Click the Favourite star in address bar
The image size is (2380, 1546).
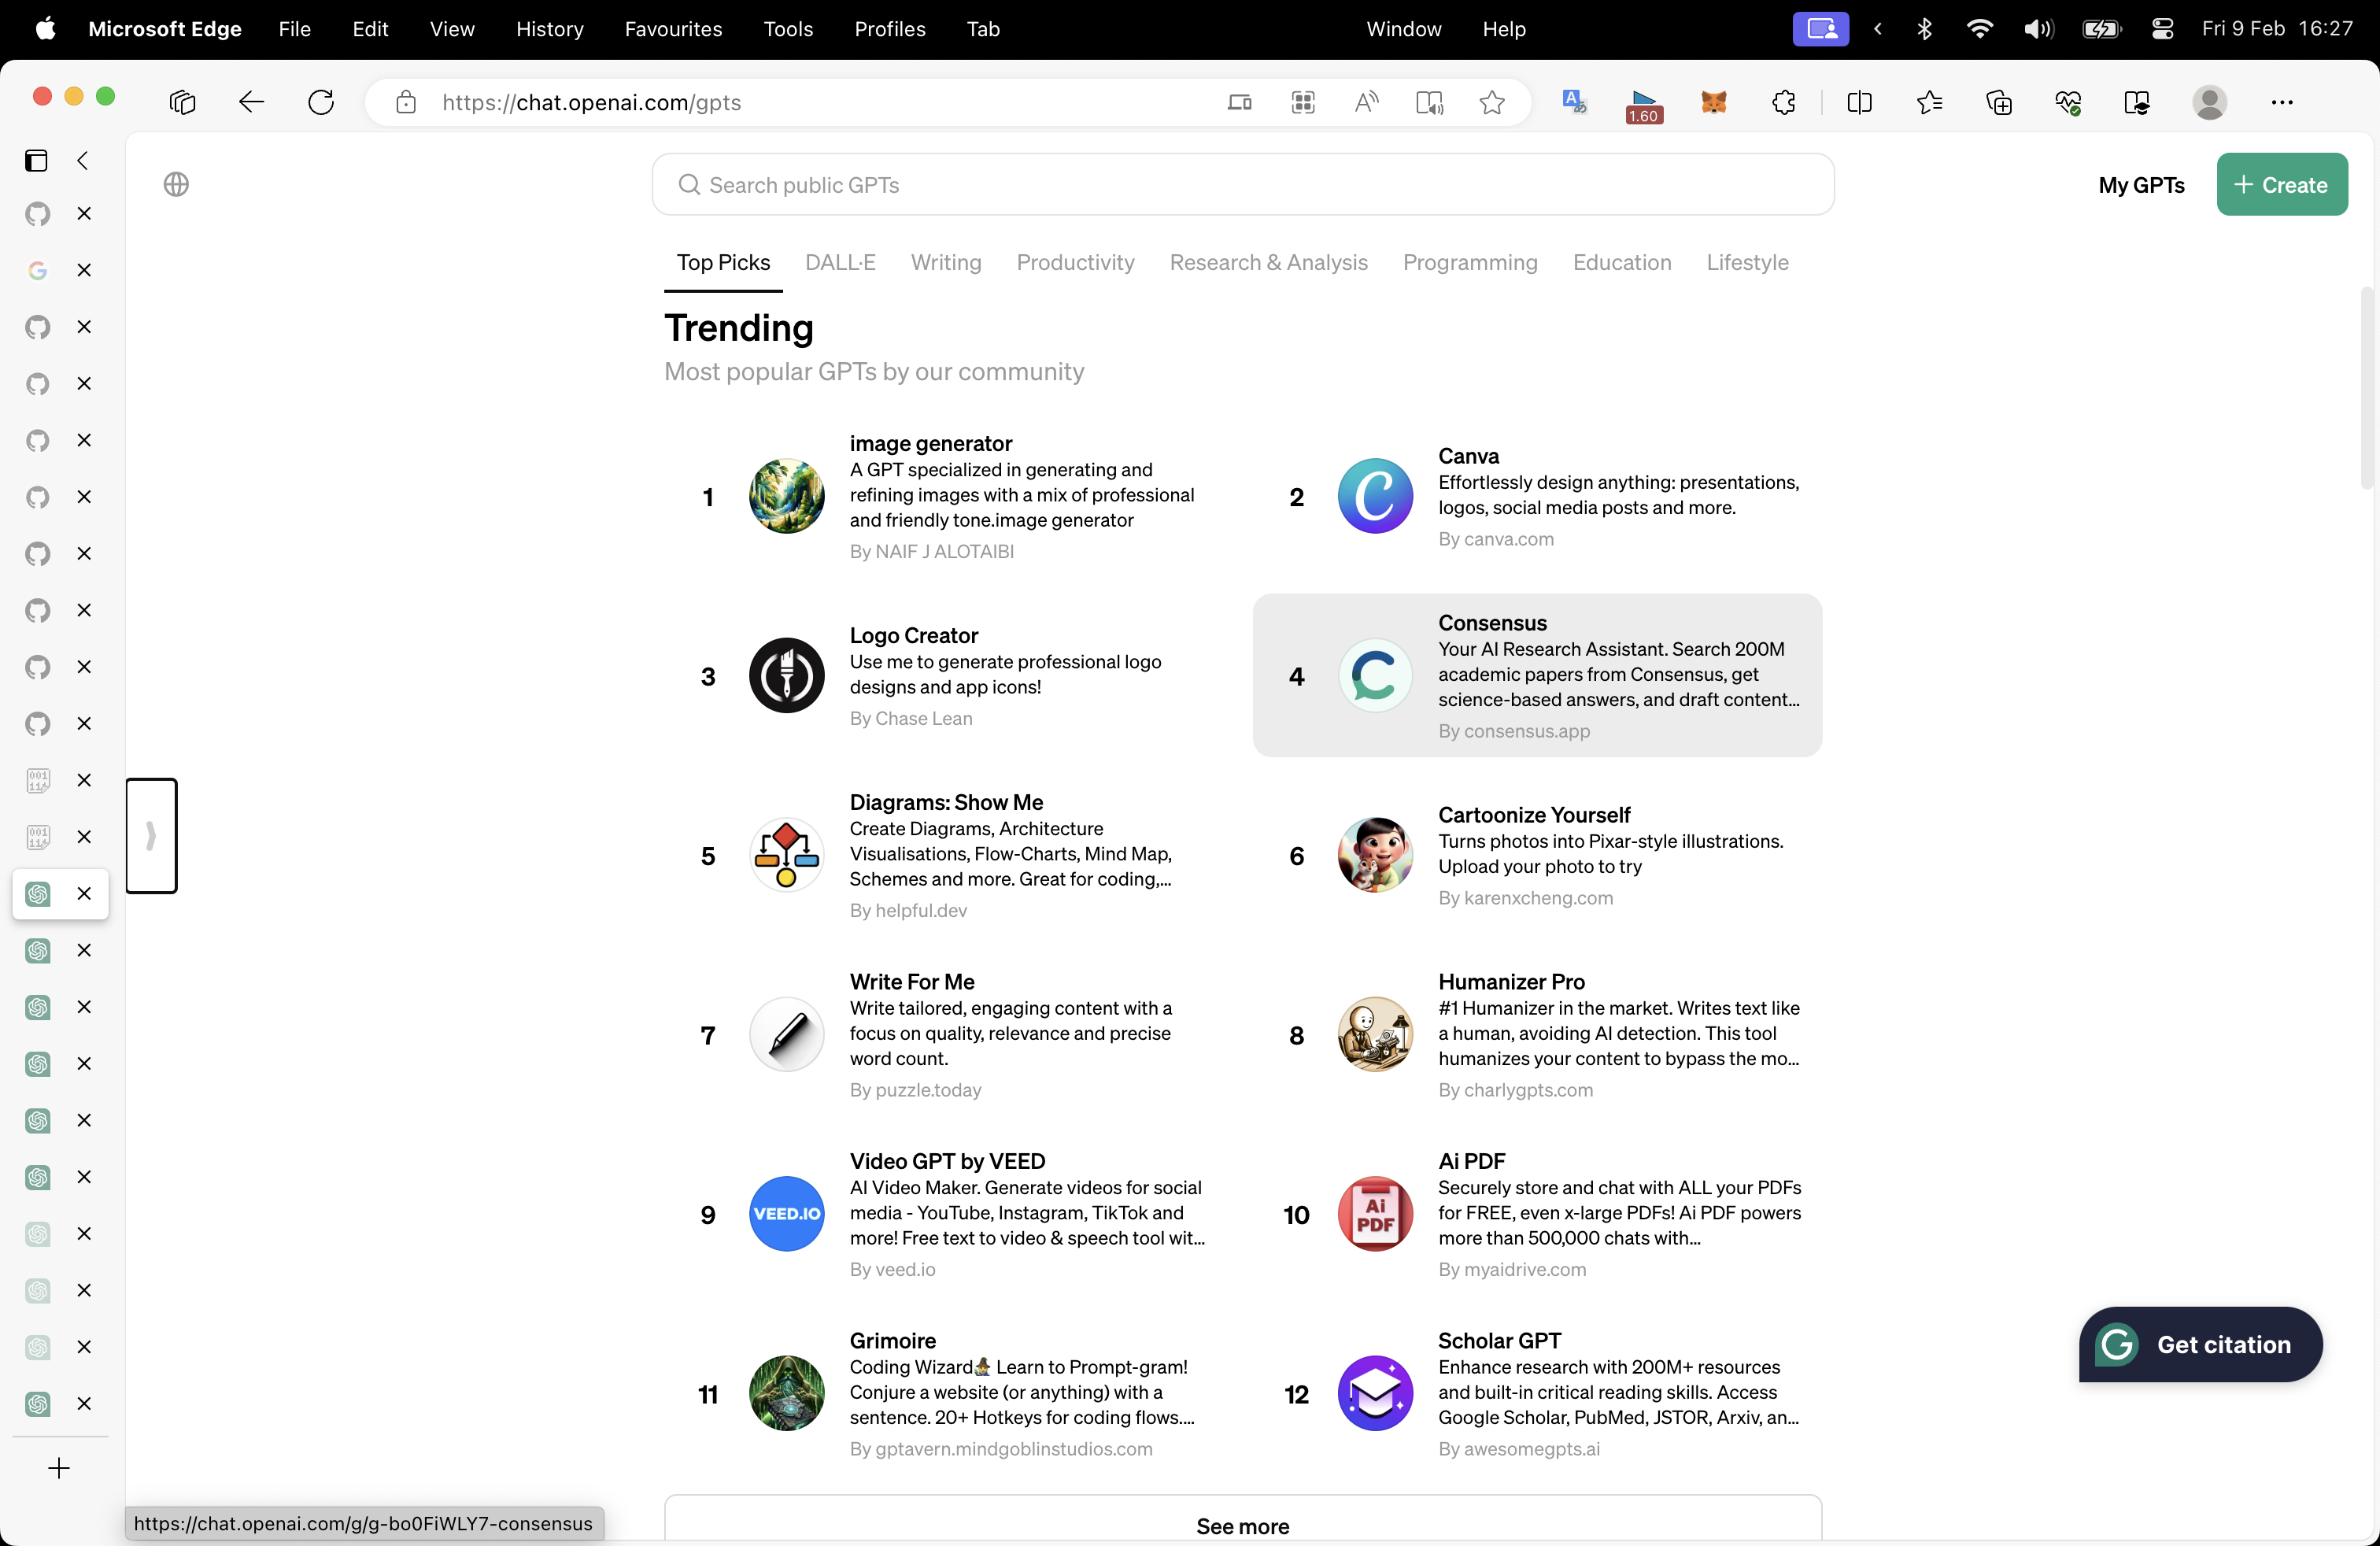pyautogui.click(x=1491, y=102)
